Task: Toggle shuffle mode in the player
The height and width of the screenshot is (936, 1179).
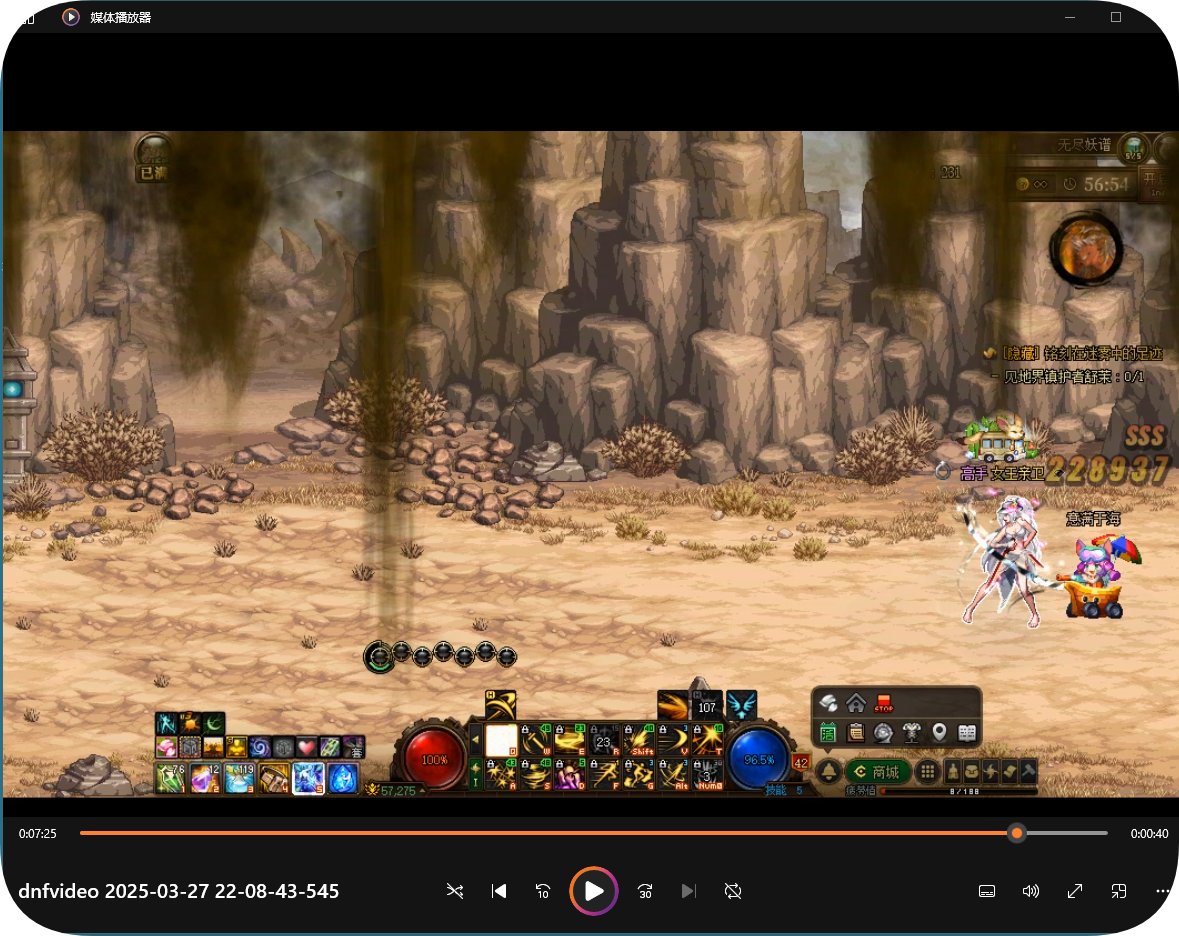Action: point(455,891)
